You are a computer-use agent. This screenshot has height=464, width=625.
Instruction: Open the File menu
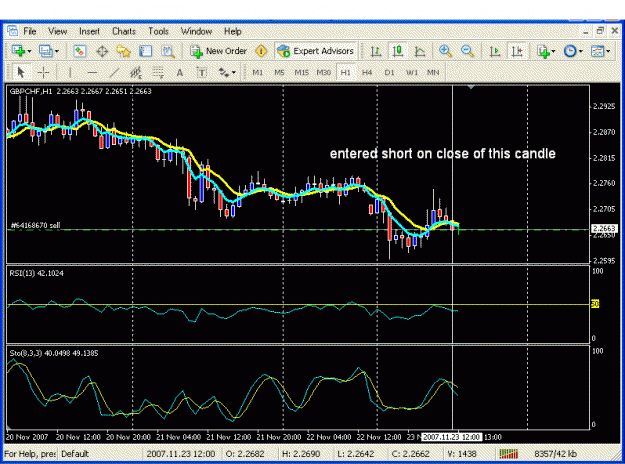coord(29,31)
